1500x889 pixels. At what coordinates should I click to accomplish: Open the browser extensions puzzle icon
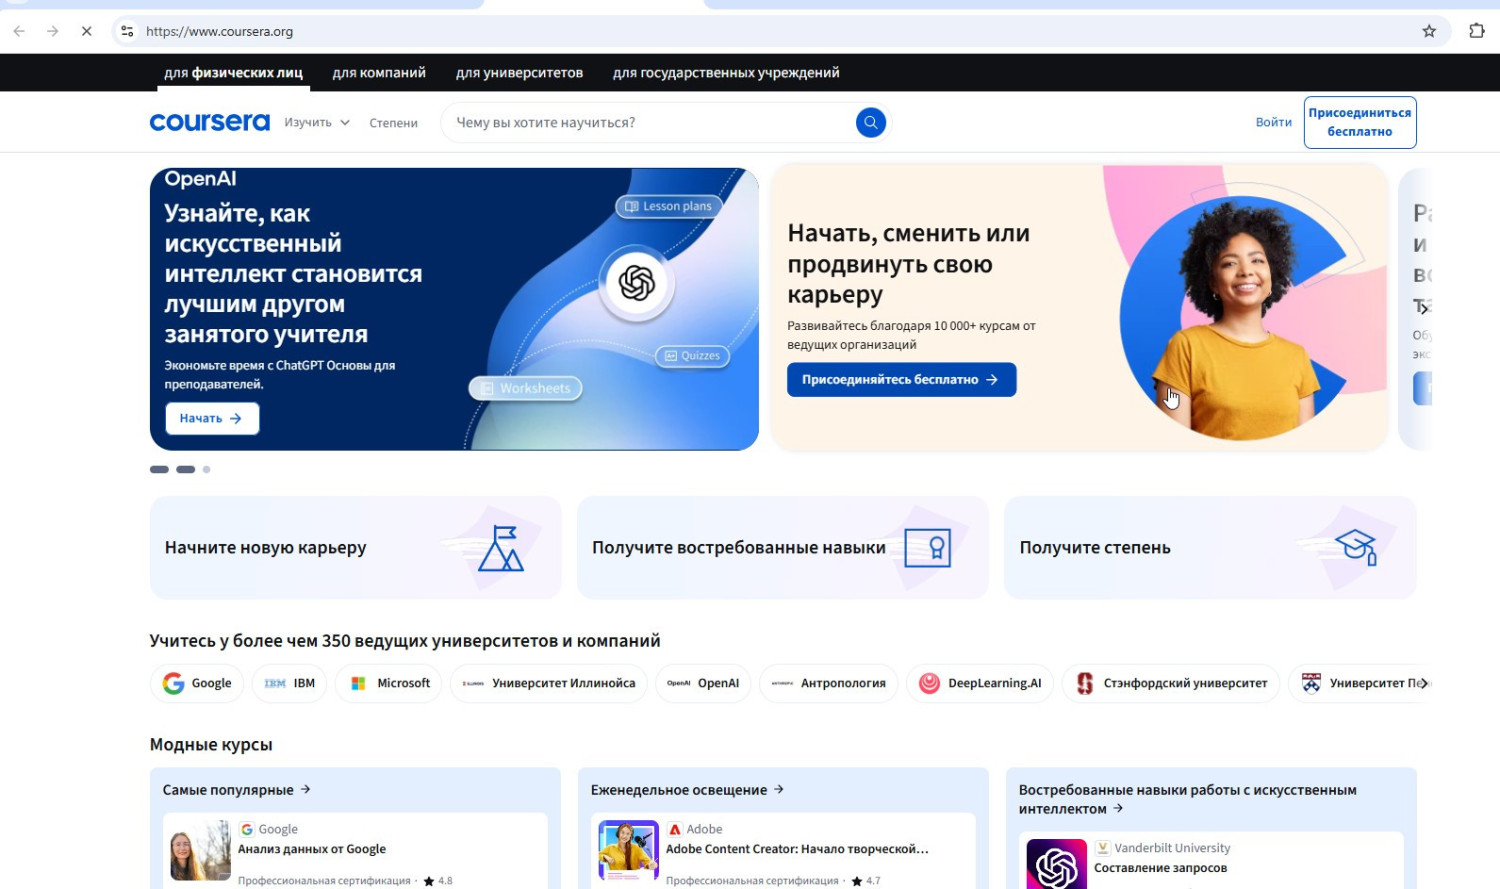click(x=1476, y=31)
